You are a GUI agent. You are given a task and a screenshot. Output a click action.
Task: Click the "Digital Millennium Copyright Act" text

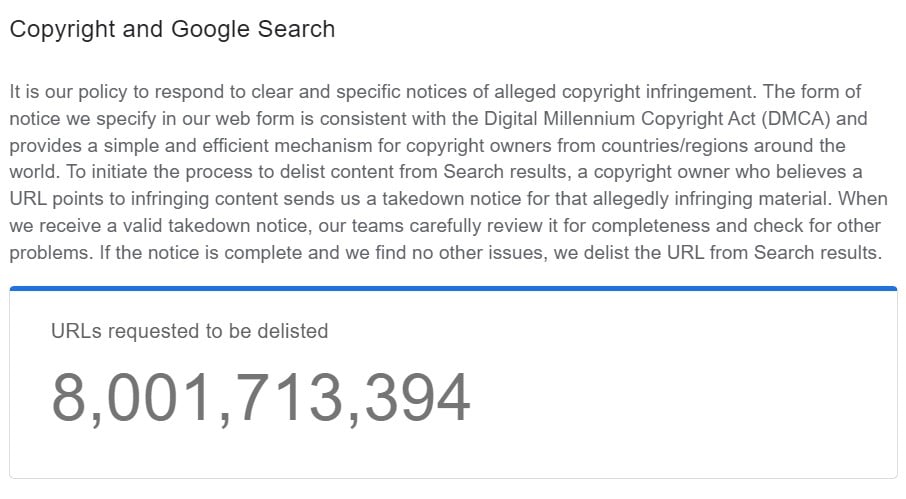[x=619, y=118]
